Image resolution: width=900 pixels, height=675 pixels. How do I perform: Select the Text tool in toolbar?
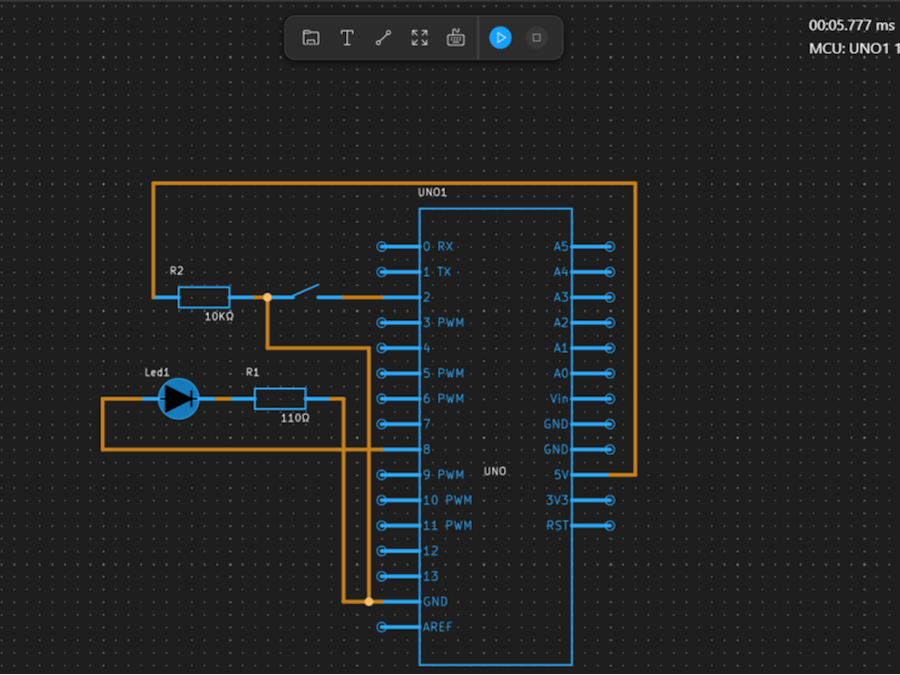click(x=347, y=38)
